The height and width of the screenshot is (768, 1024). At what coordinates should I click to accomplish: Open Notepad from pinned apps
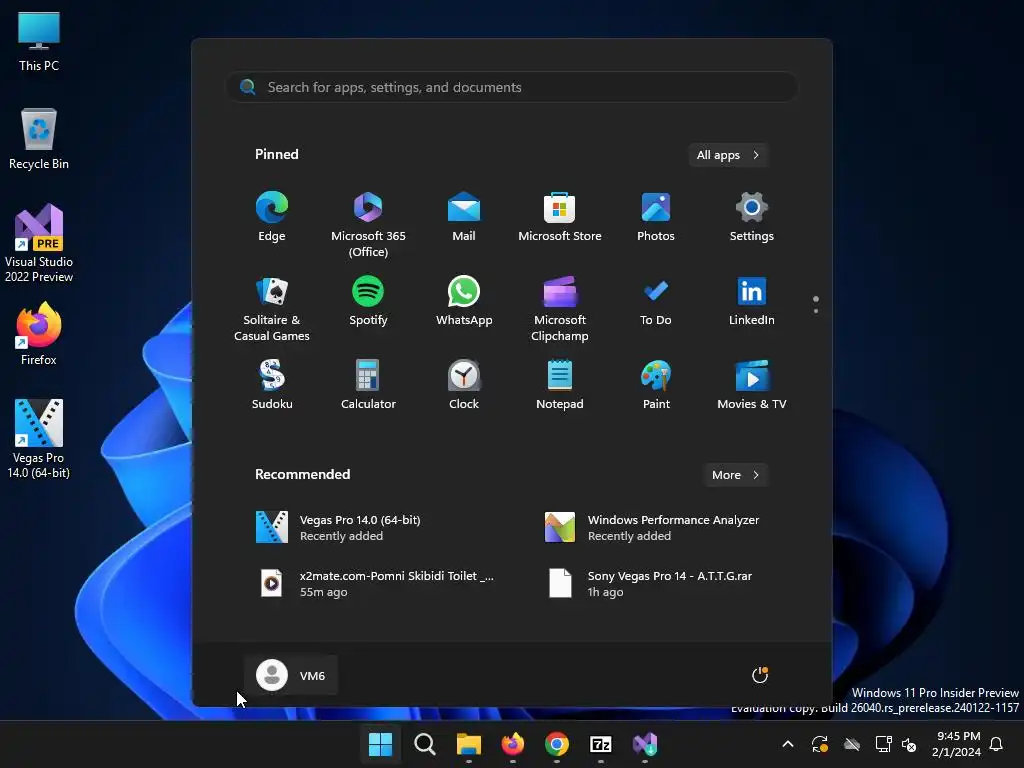click(x=560, y=385)
